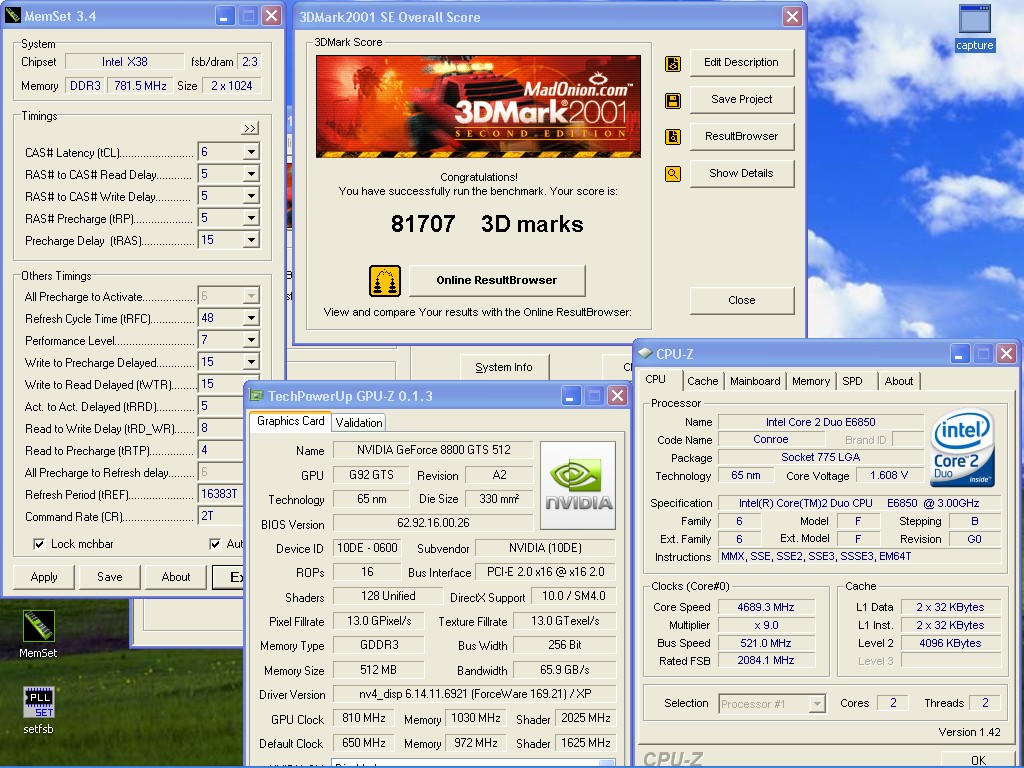The height and width of the screenshot is (768, 1024).
Task: Open the MemSet desktop icon
Action: click(39, 634)
